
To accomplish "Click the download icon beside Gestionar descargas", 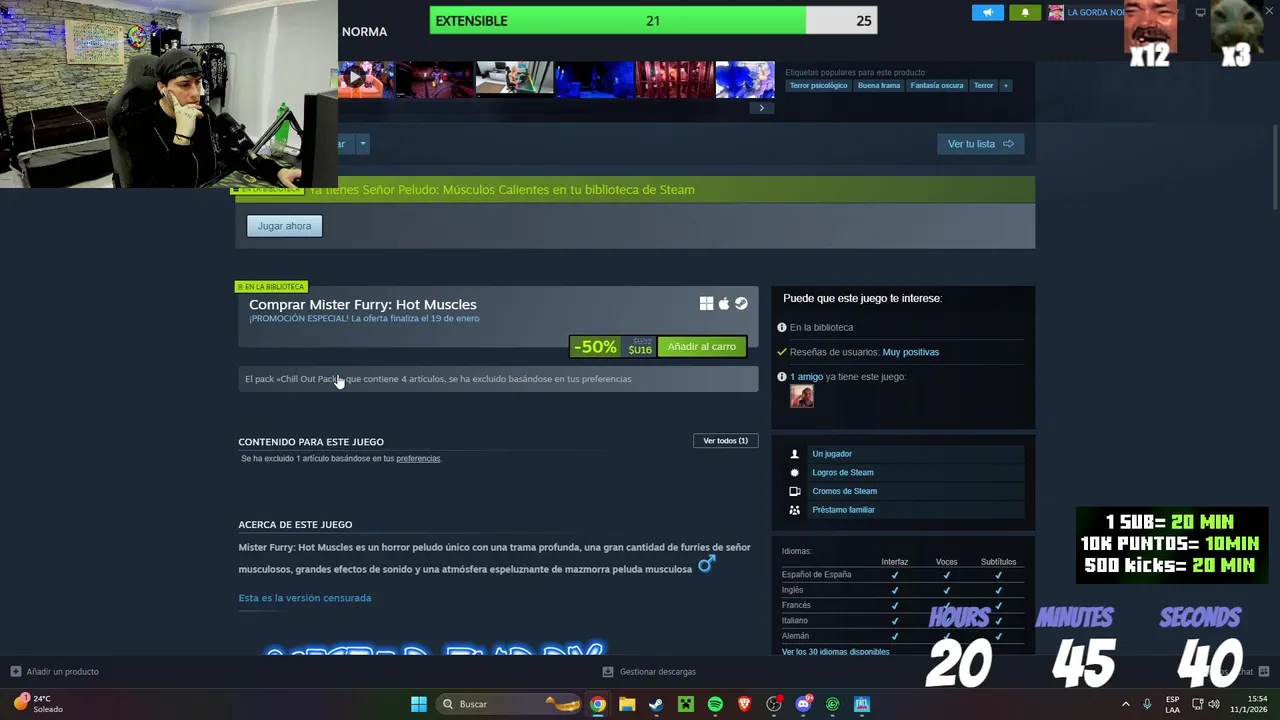I will click(x=608, y=671).
